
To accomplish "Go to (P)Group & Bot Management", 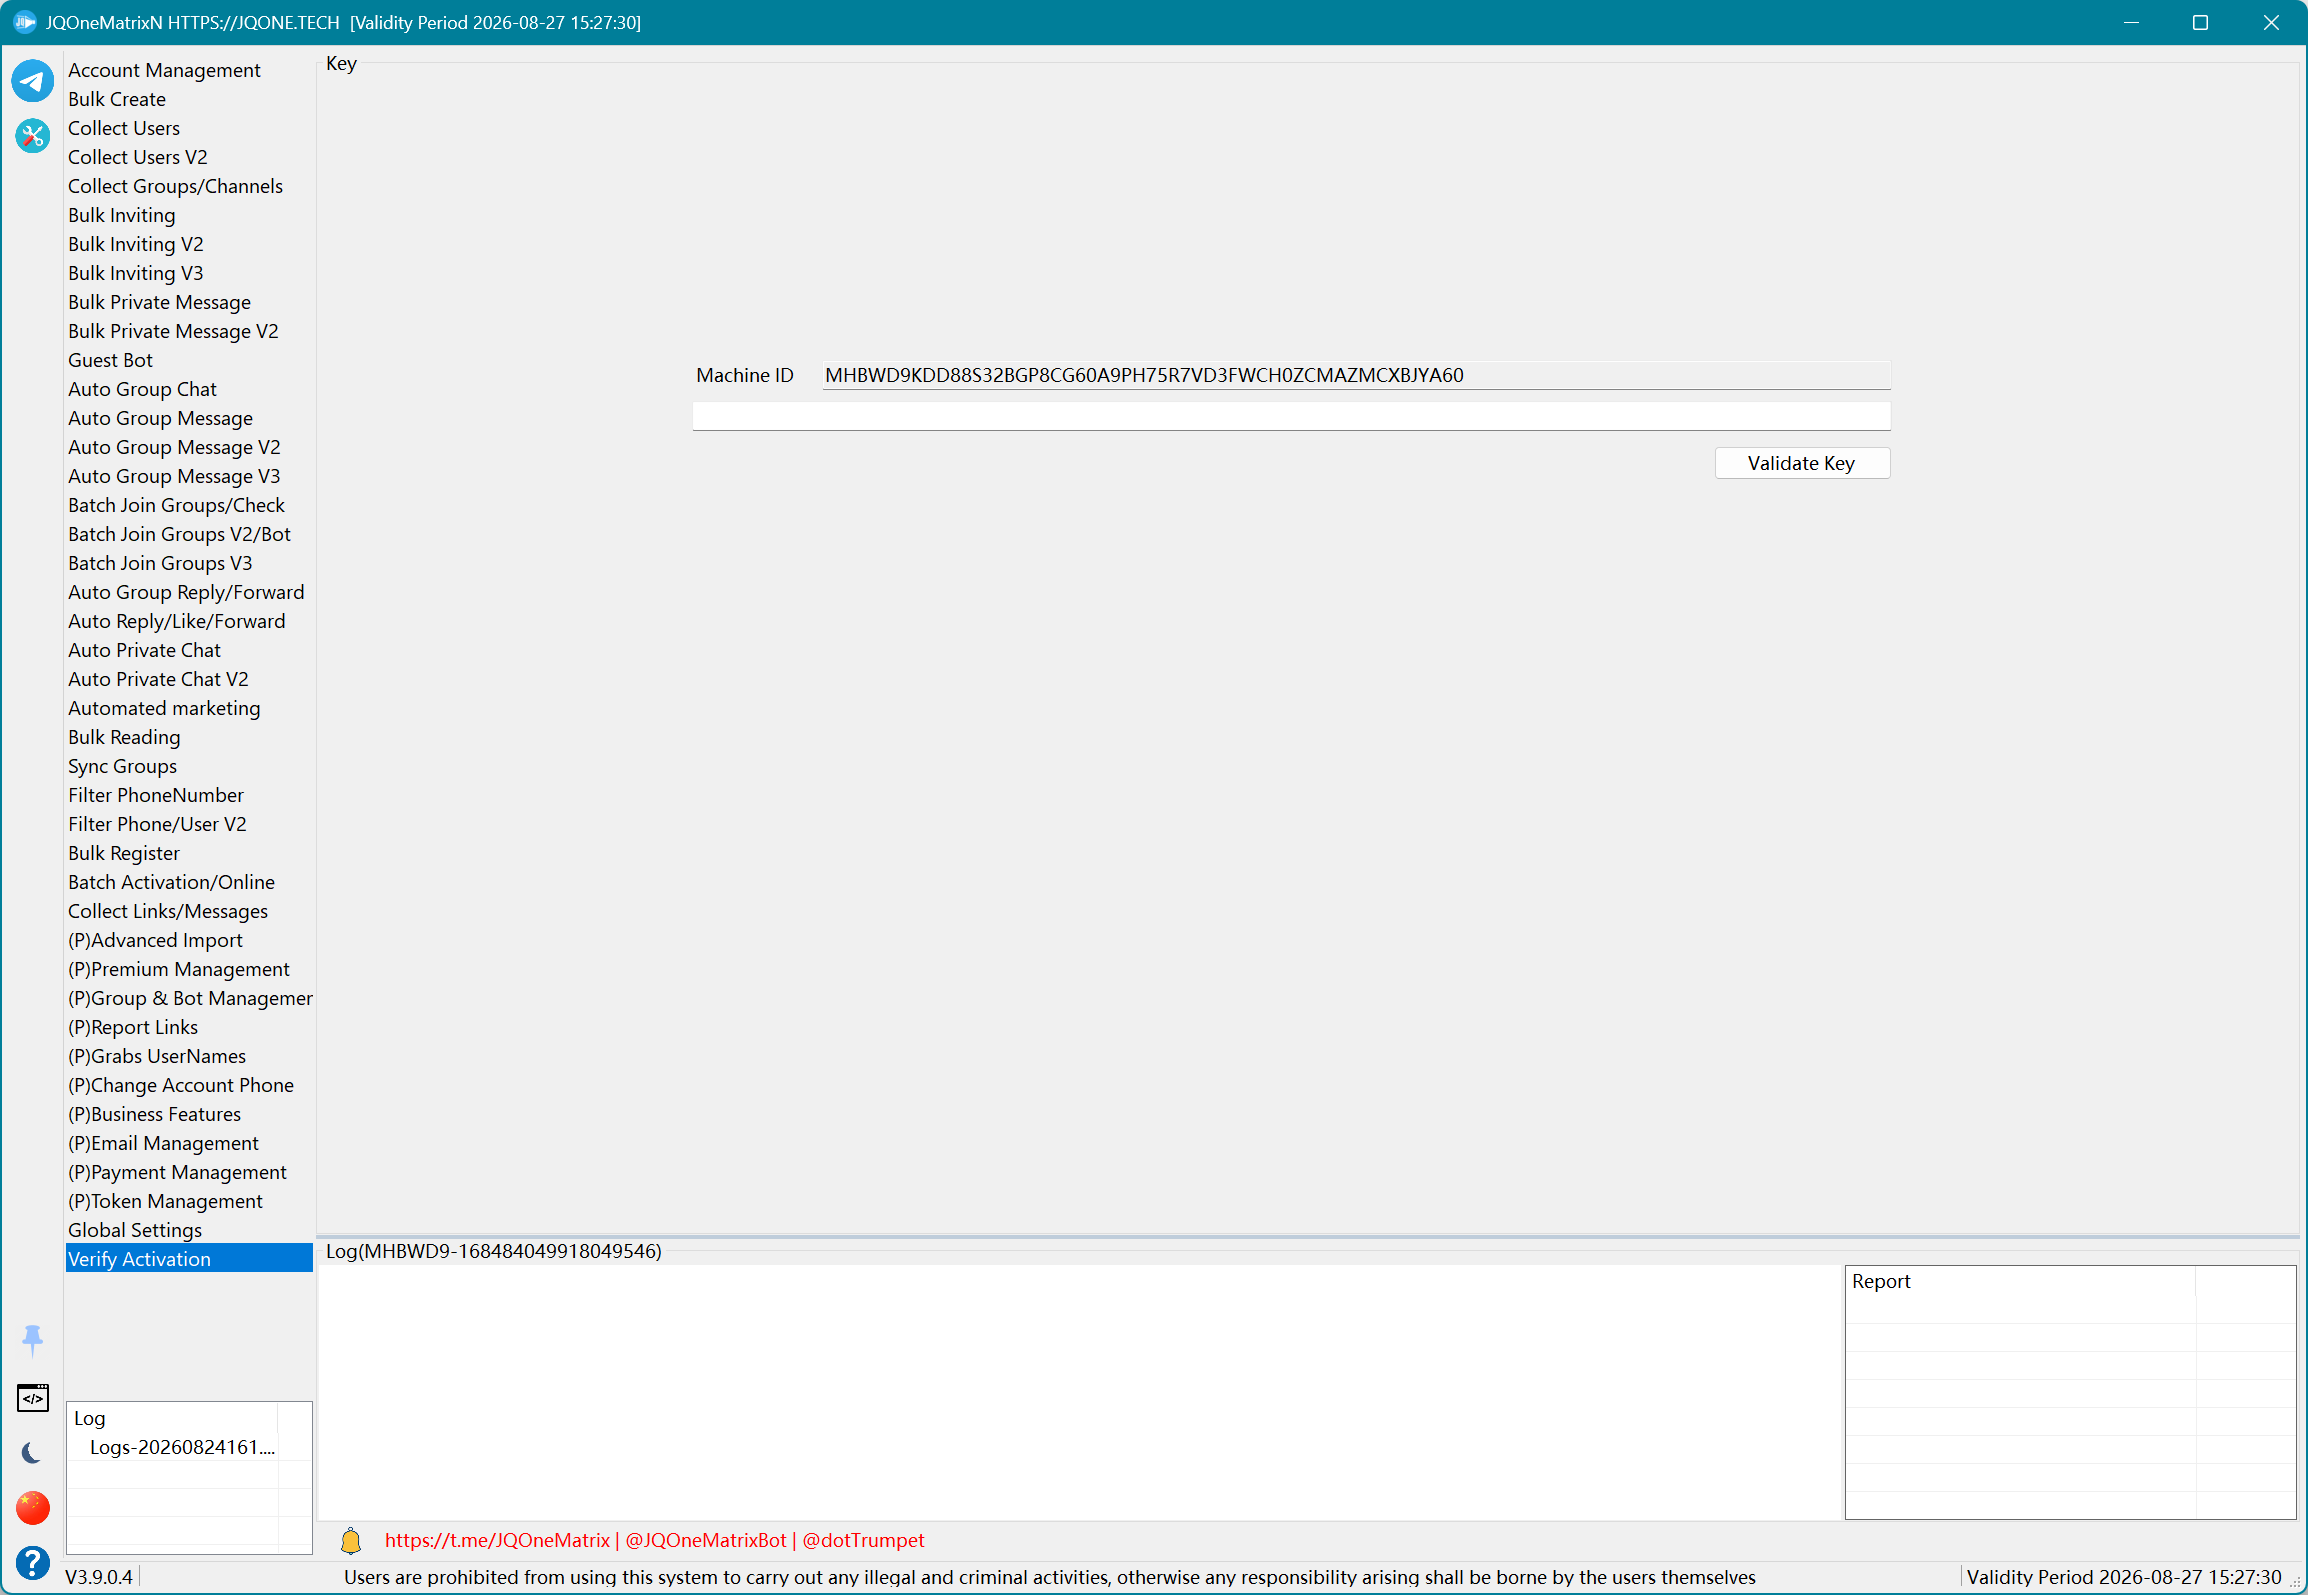I will (190, 998).
